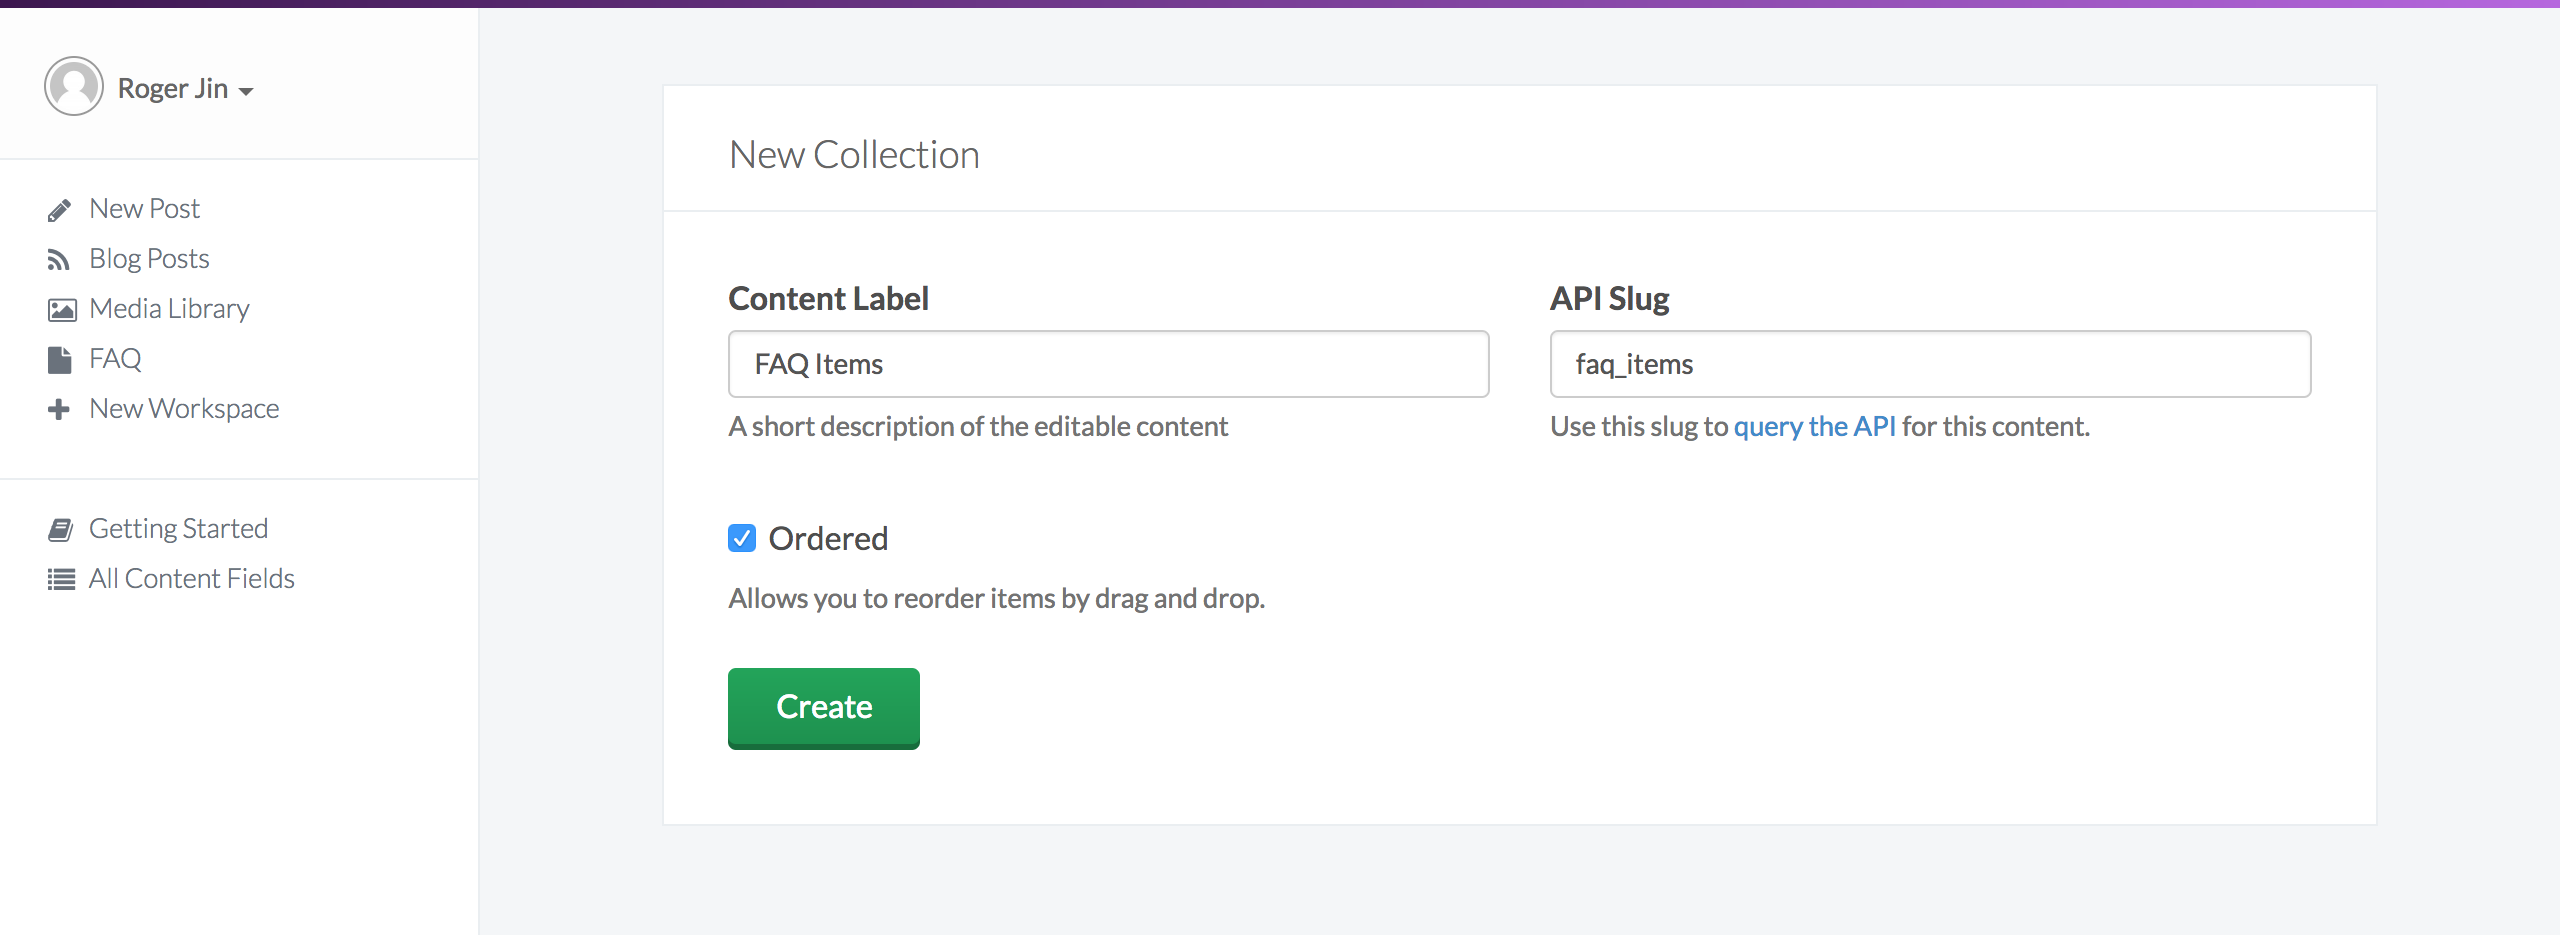This screenshot has width=2560, height=935.
Task: Click the Content Label input field
Action: [x=1108, y=365]
